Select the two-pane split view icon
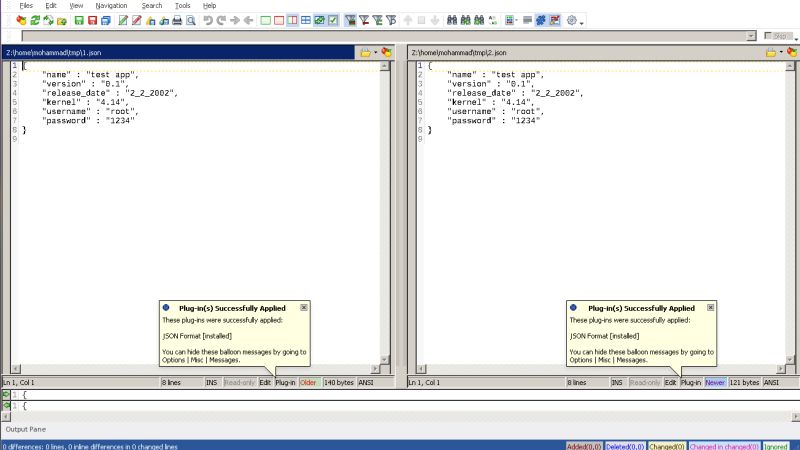Screen dimensions: 800x450 [x=292, y=20]
